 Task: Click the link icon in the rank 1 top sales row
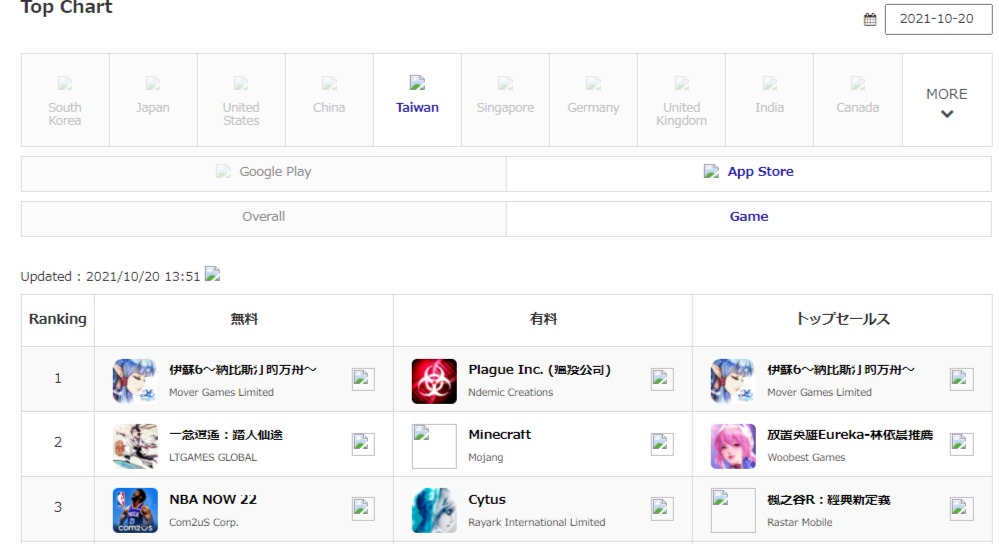961,378
